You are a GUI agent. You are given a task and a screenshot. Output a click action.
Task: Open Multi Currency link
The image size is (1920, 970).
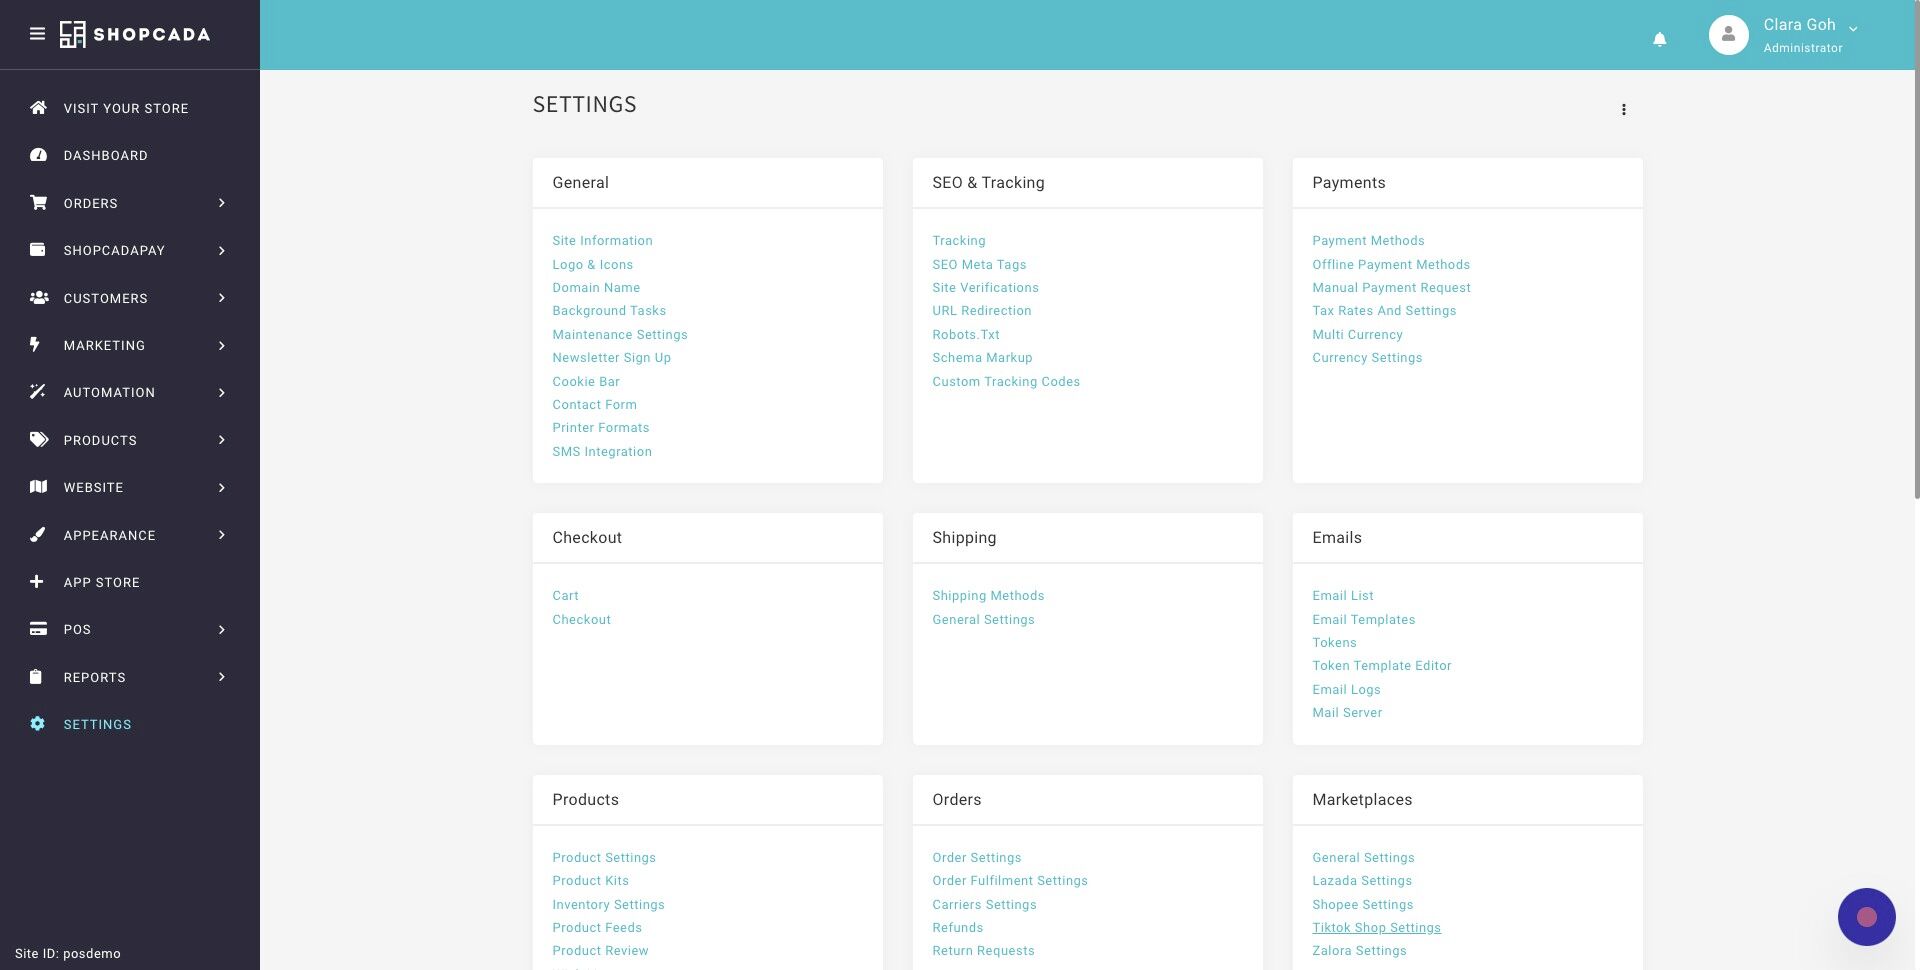[1357, 335]
